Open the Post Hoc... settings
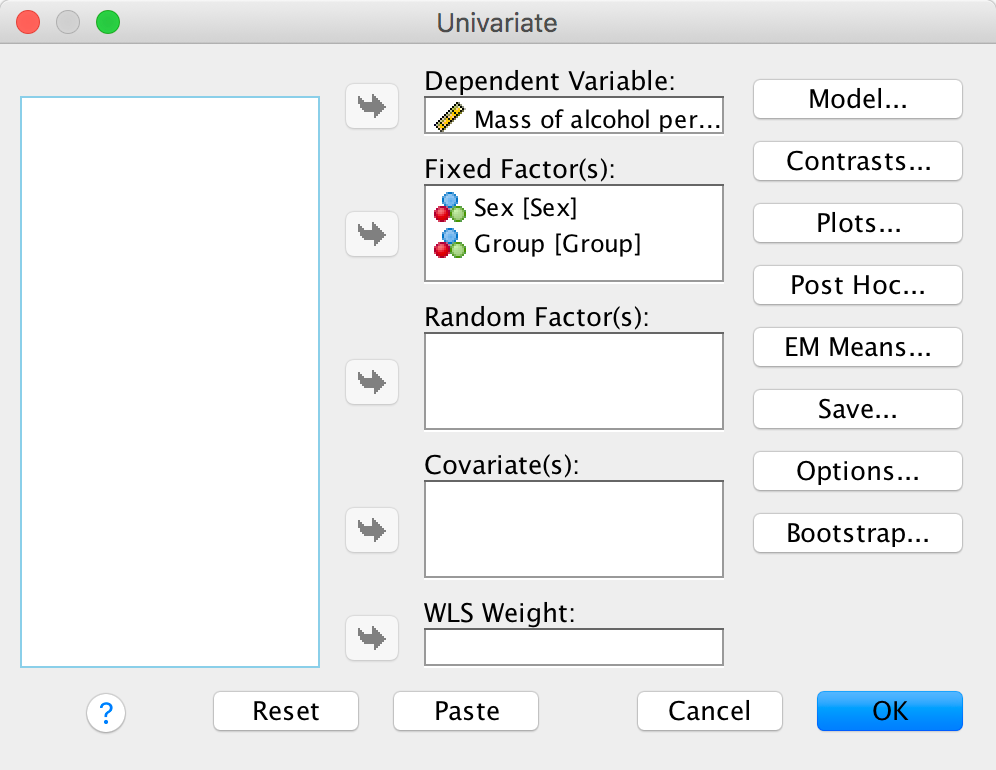This screenshot has height=770, width=996. 857,285
